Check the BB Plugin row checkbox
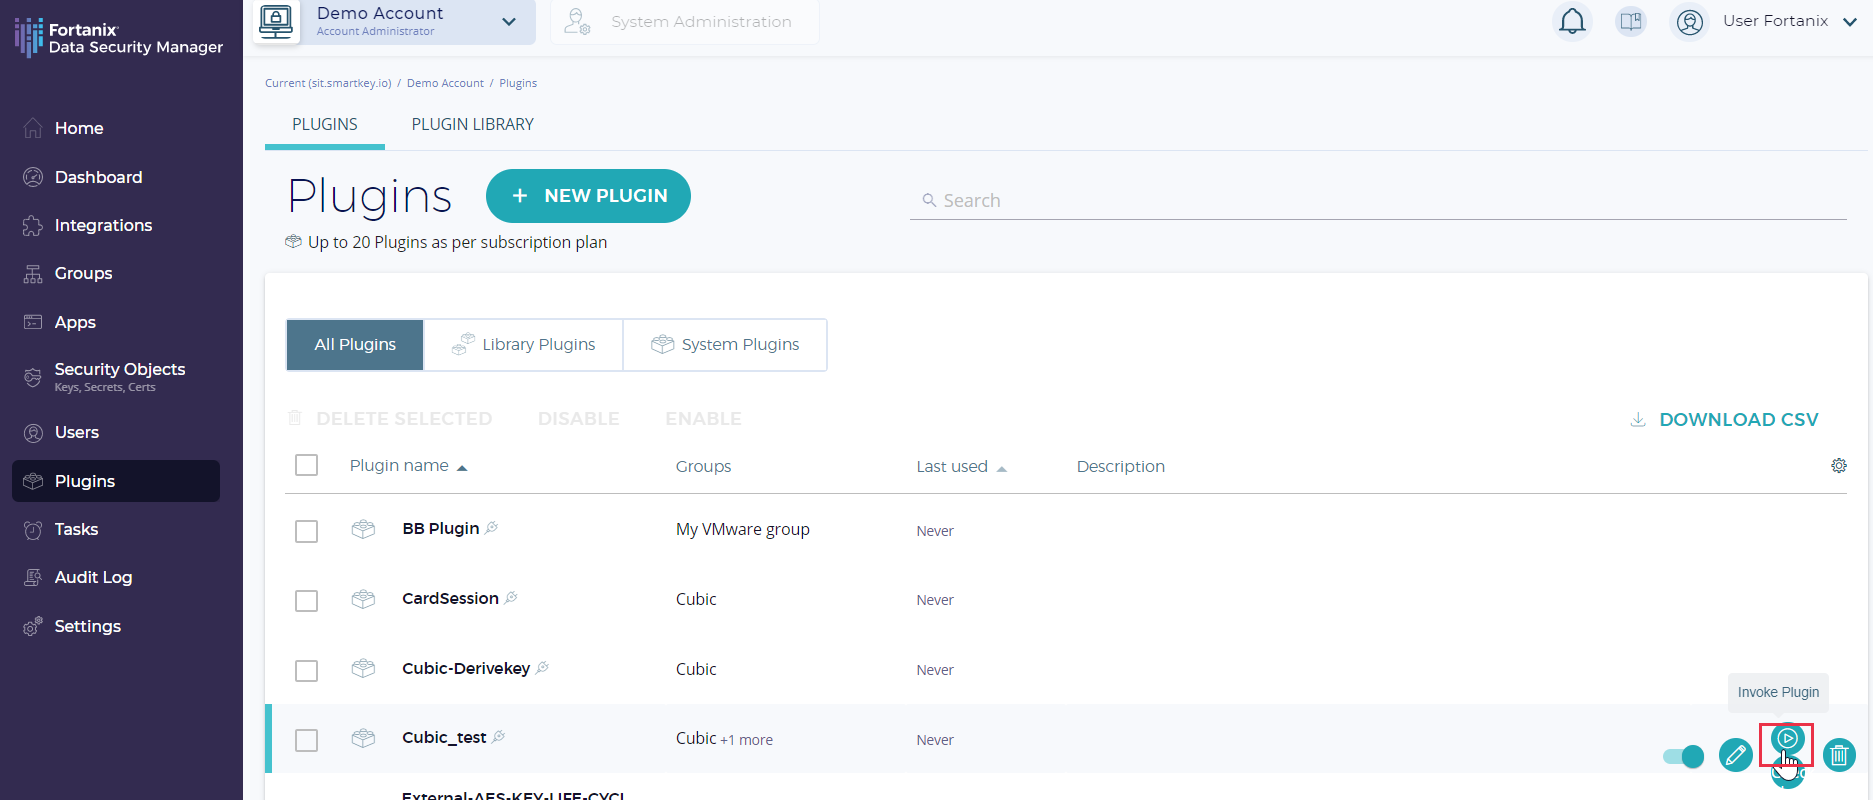 [307, 531]
